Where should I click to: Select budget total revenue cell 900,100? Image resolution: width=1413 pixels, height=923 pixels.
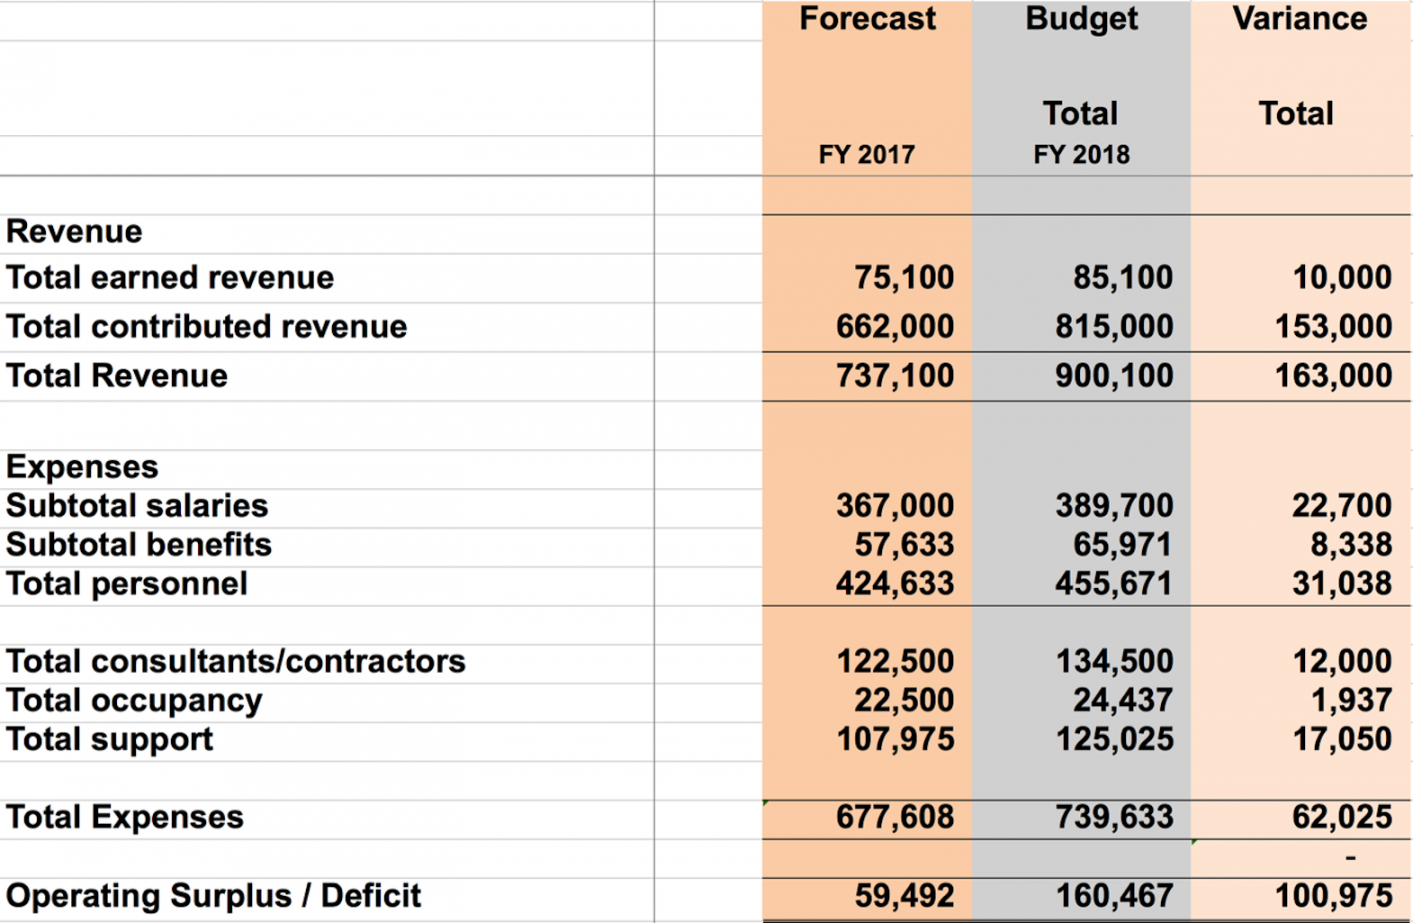pyautogui.click(x=1113, y=376)
